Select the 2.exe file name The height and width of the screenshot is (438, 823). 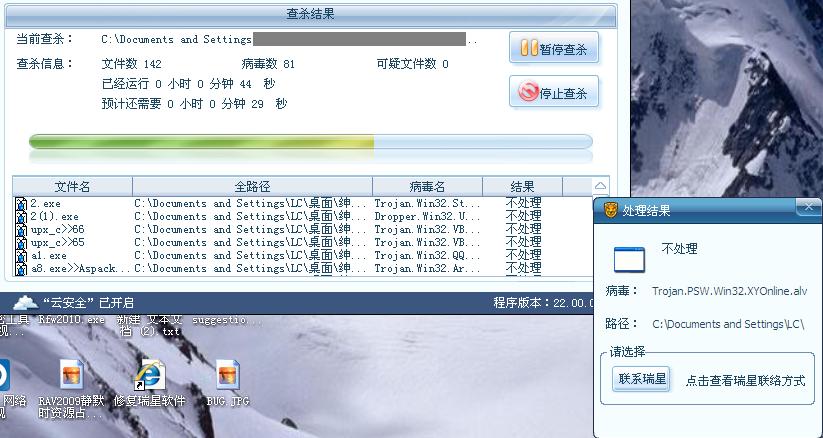45,203
